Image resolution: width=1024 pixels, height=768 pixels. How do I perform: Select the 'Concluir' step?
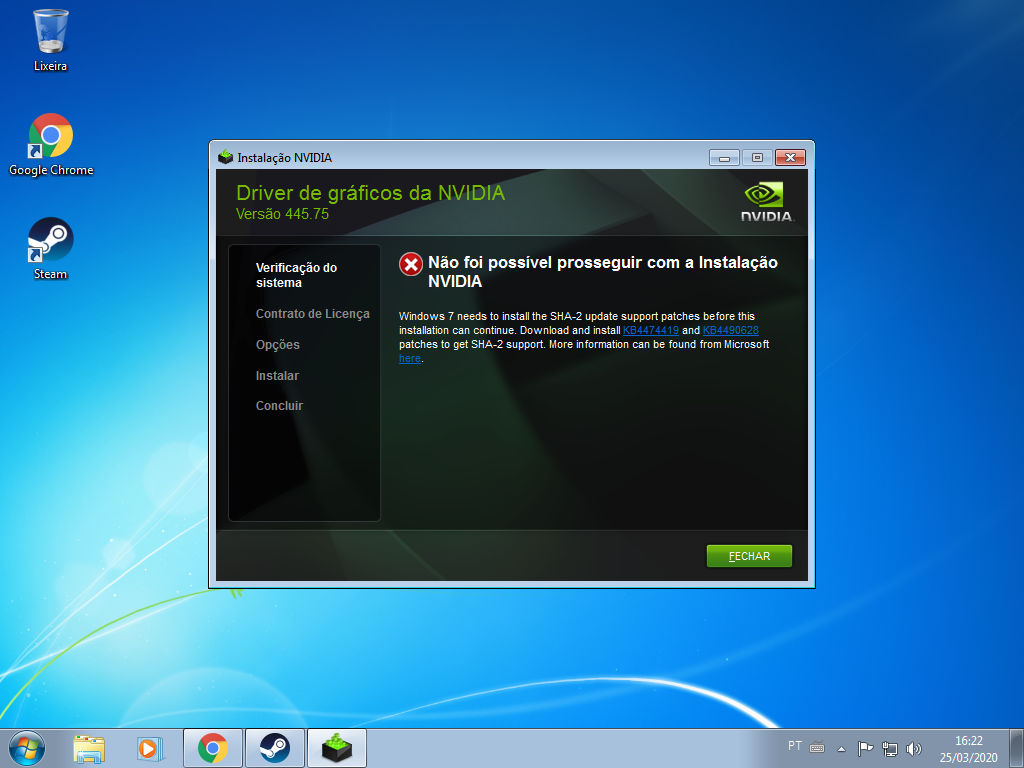pyautogui.click(x=280, y=406)
